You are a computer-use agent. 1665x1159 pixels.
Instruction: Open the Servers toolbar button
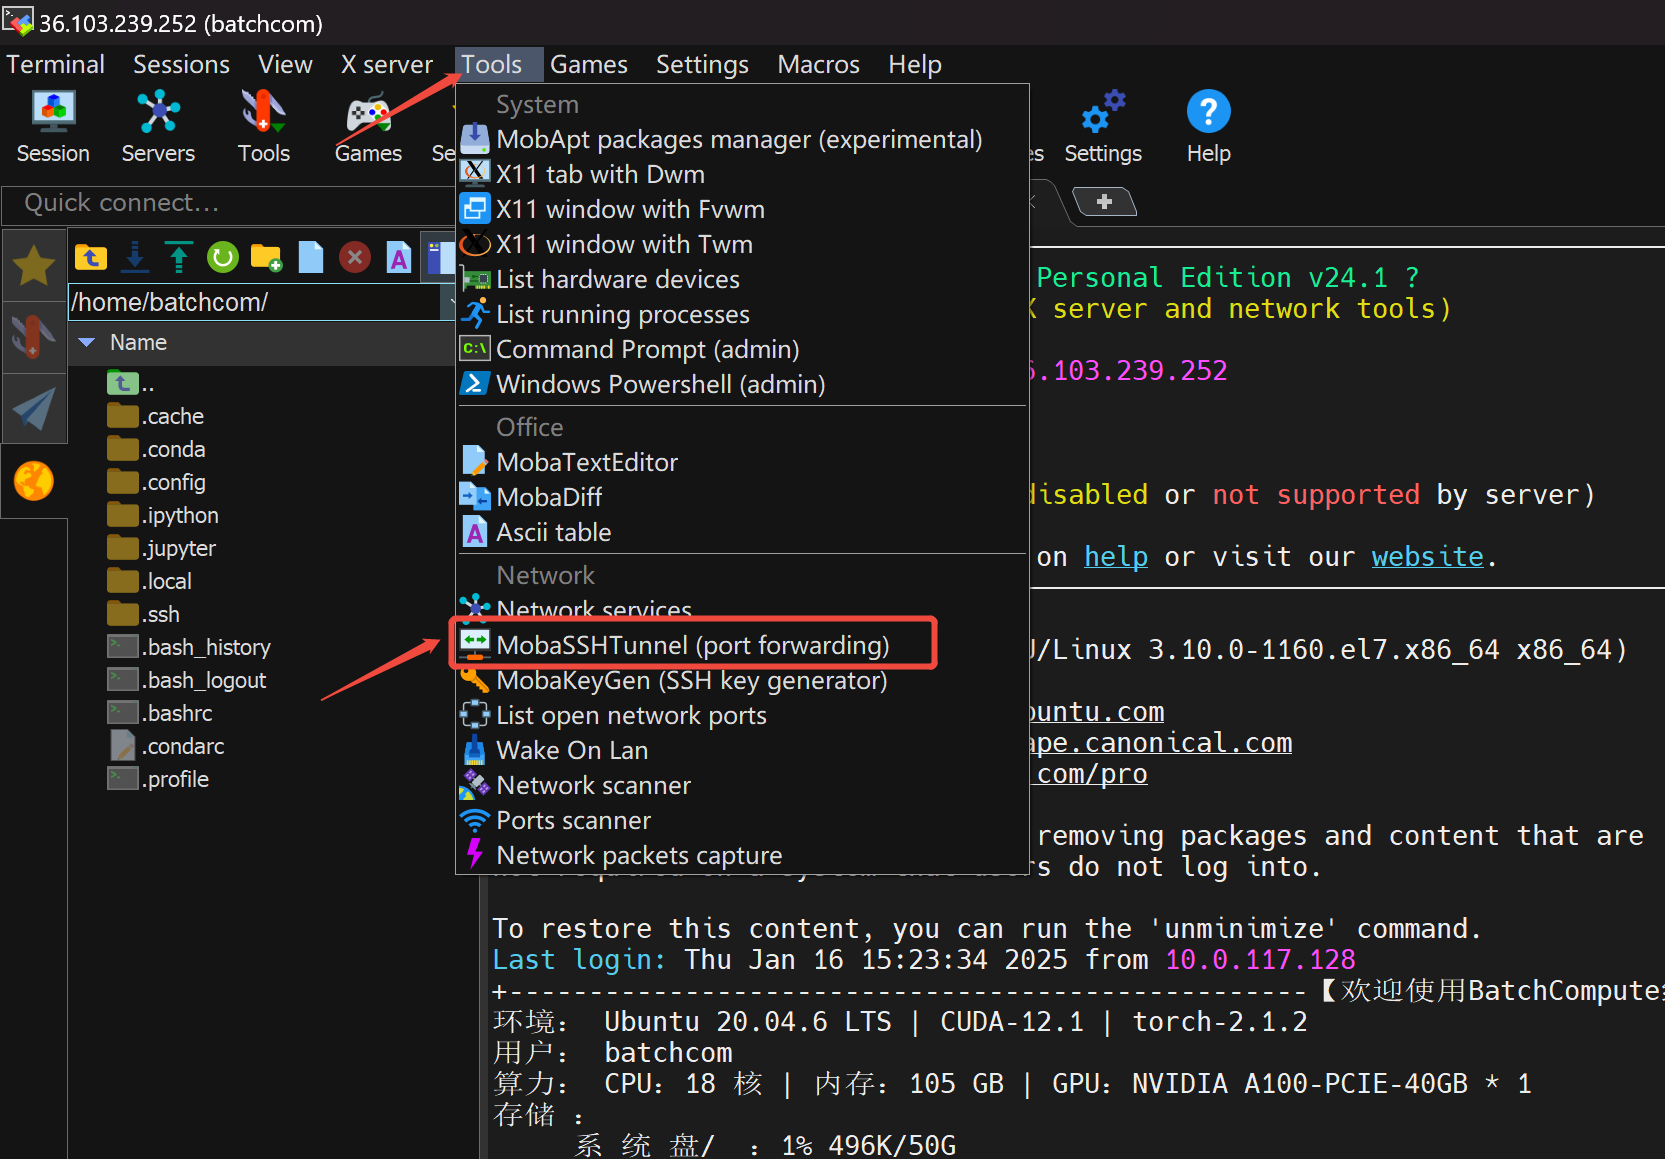pyautogui.click(x=158, y=127)
